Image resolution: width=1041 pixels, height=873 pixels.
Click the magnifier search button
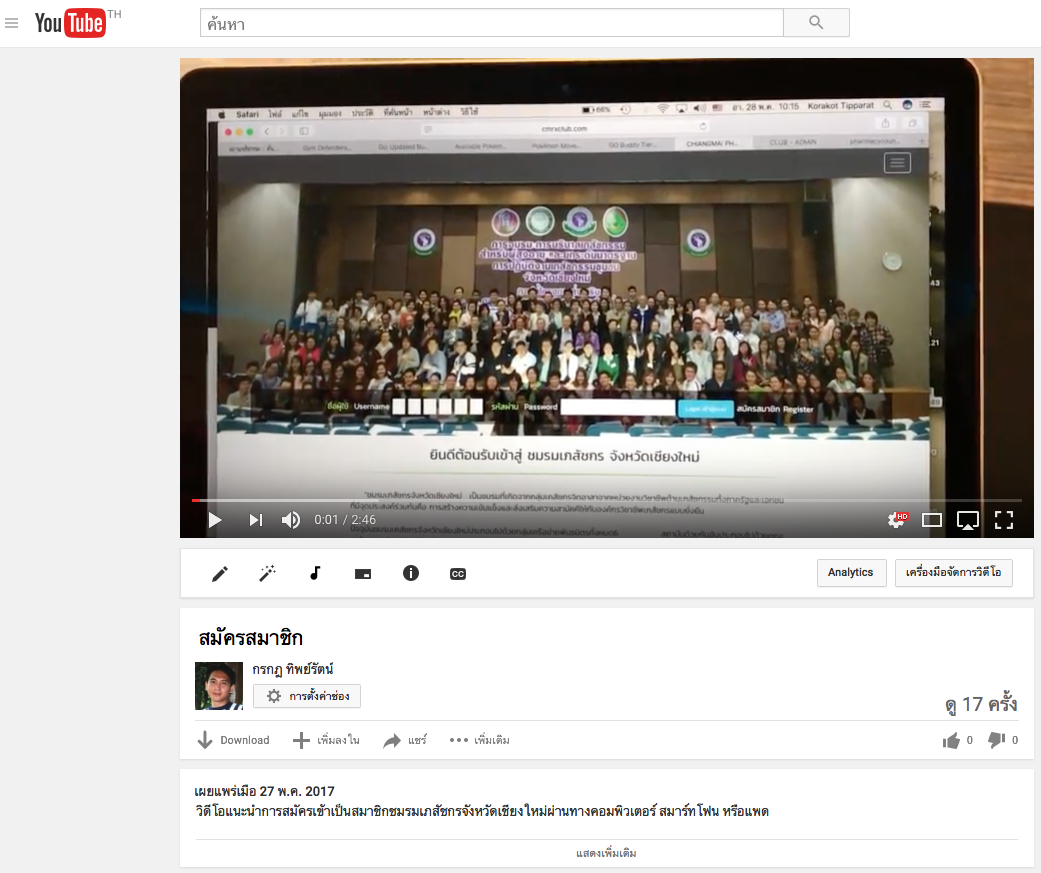pos(816,23)
